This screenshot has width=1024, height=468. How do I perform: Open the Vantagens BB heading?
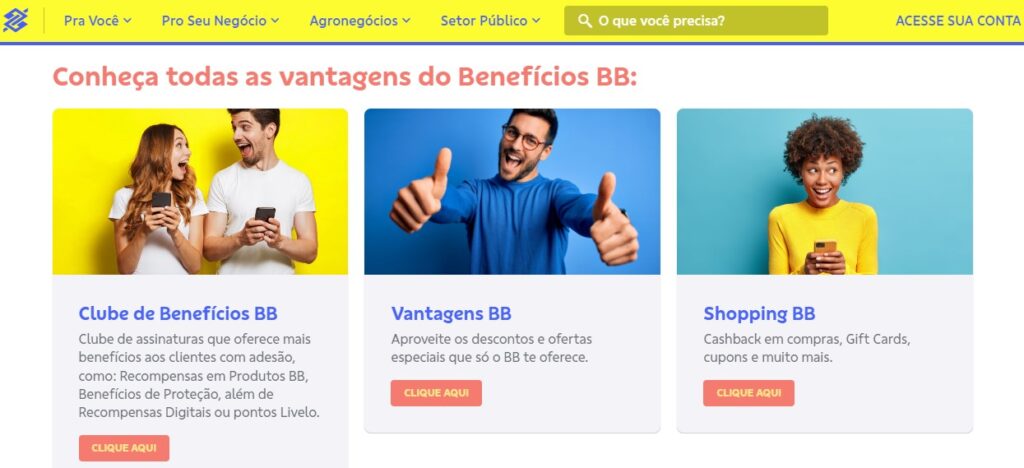(451, 313)
